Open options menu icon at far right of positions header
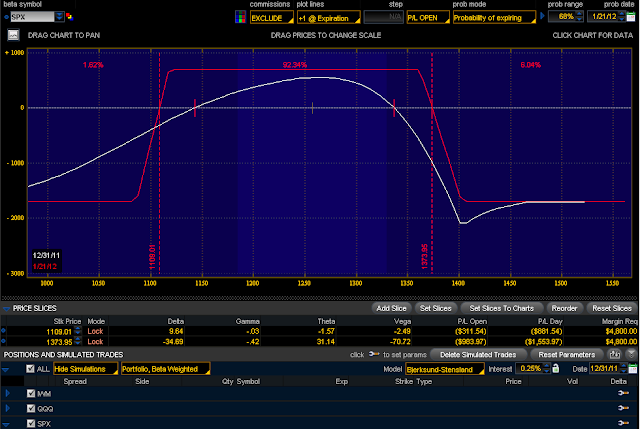Screen dimensions: 640x429 click(x=631, y=354)
